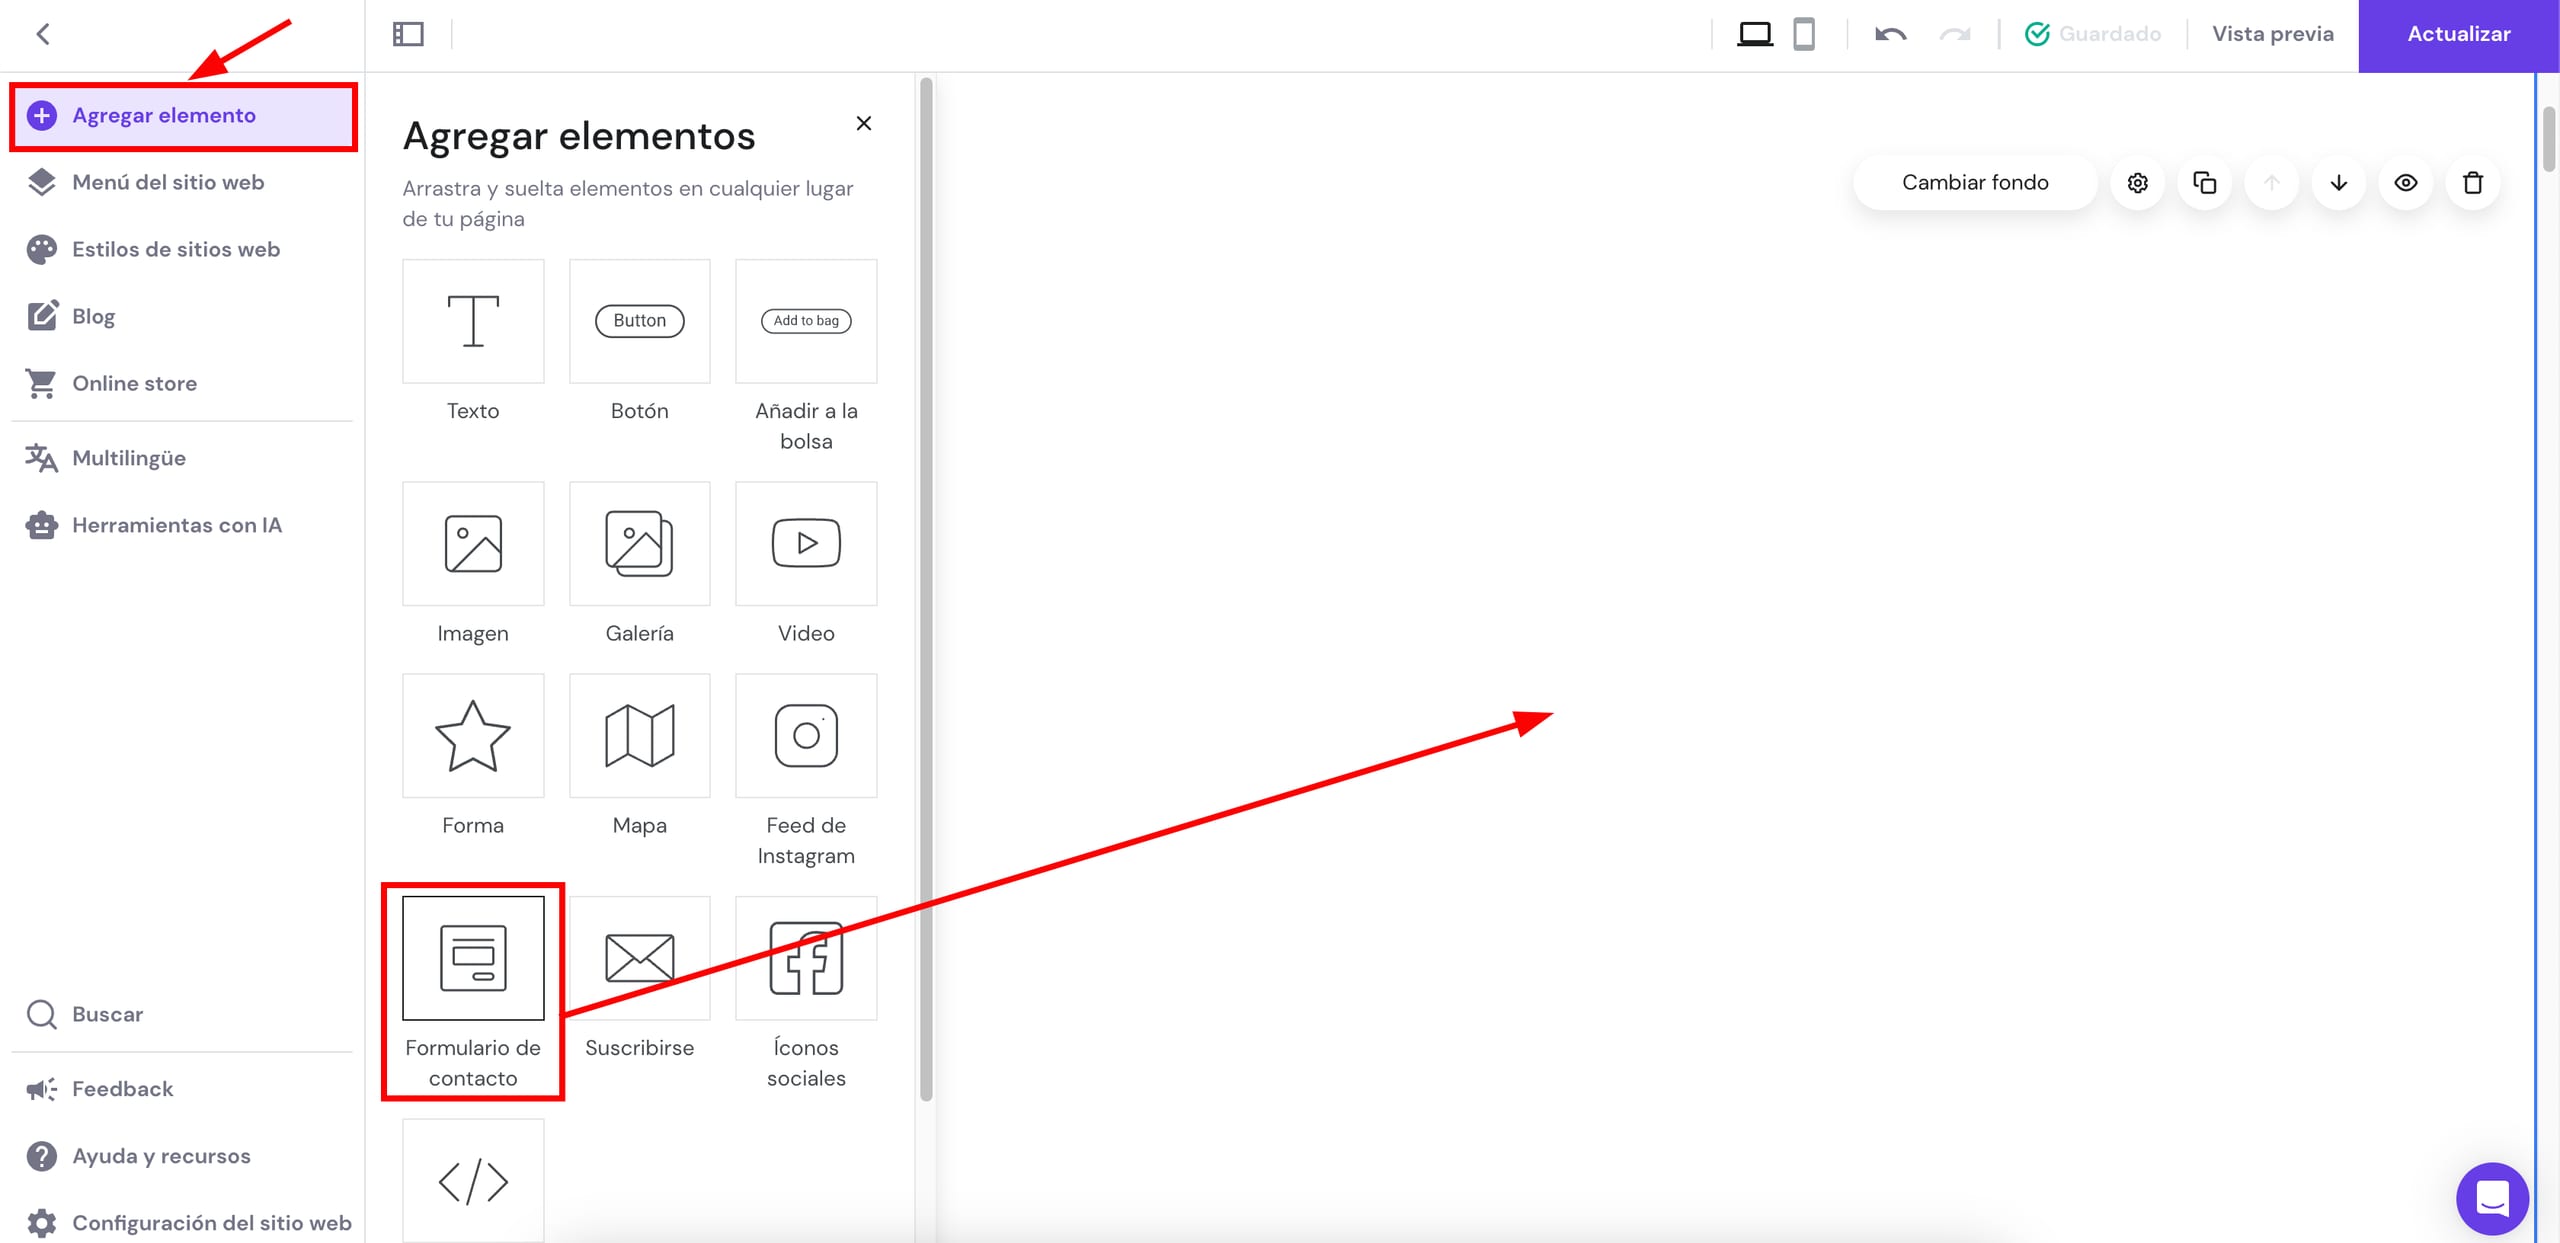This screenshot has height=1243, width=2560.
Task: Select the Texto element tile
Action: [473, 321]
